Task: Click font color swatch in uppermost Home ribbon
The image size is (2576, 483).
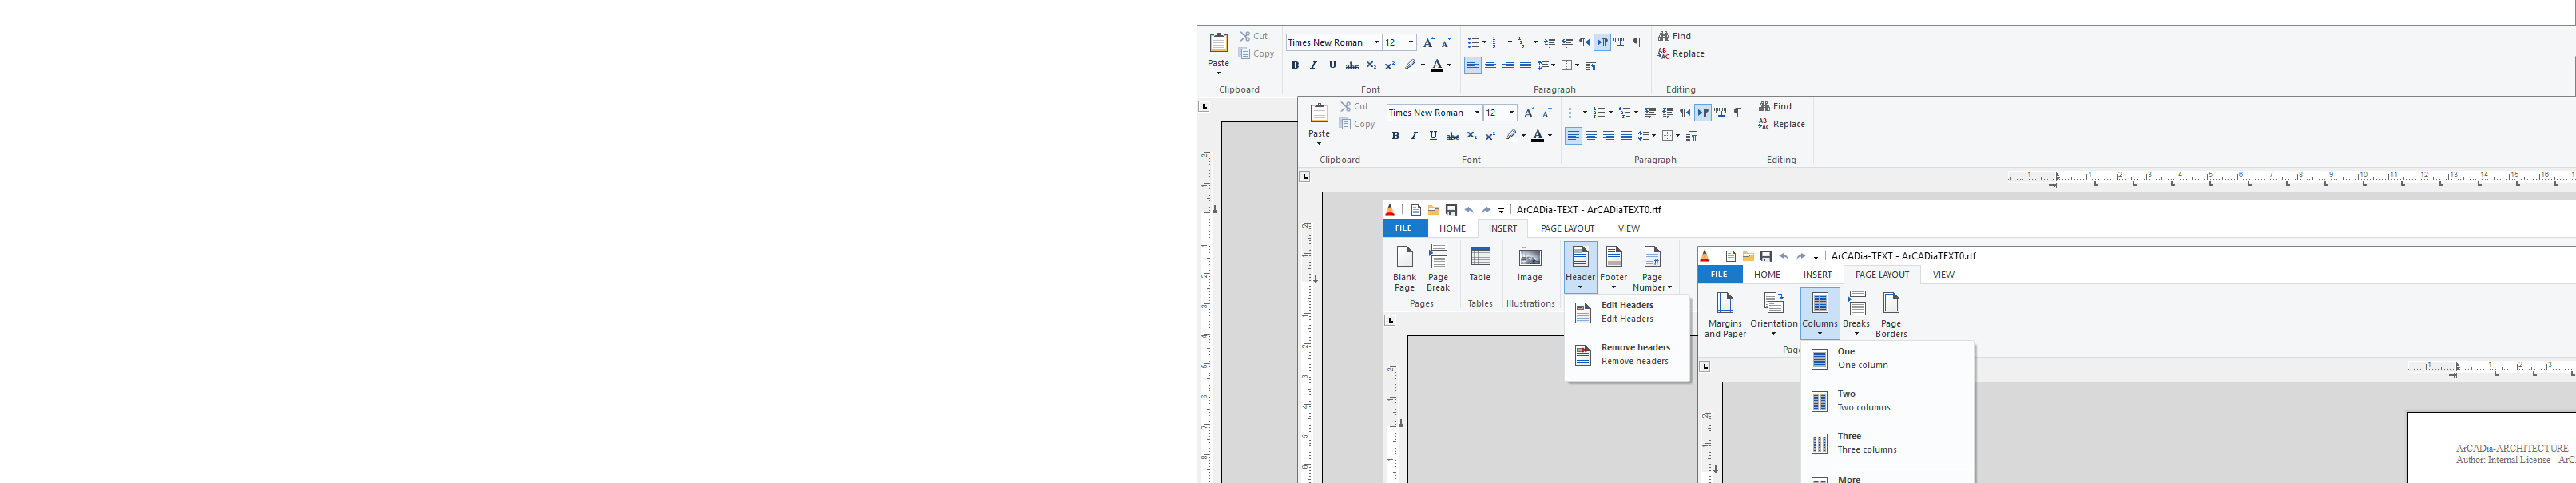Action: (x=1436, y=66)
